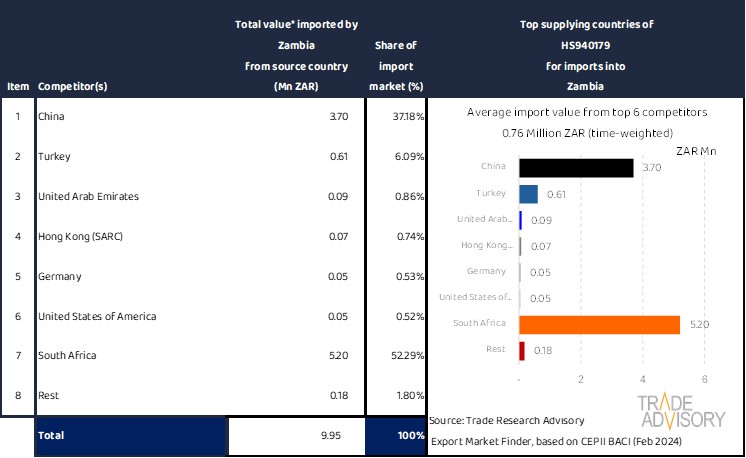The width and height of the screenshot is (746, 458).
Task: Click the Trade Advisory logo
Action: pyautogui.click(x=681, y=412)
